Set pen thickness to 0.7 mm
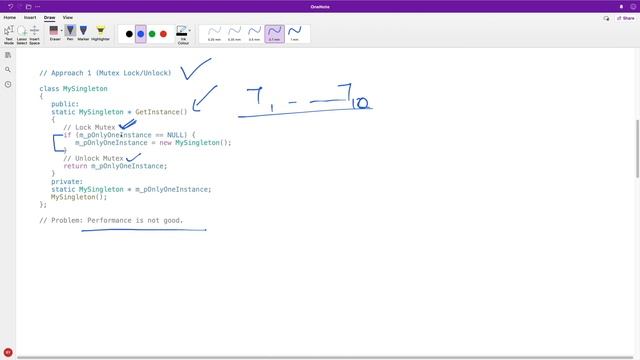This screenshot has height=360, width=640. pos(274,33)
